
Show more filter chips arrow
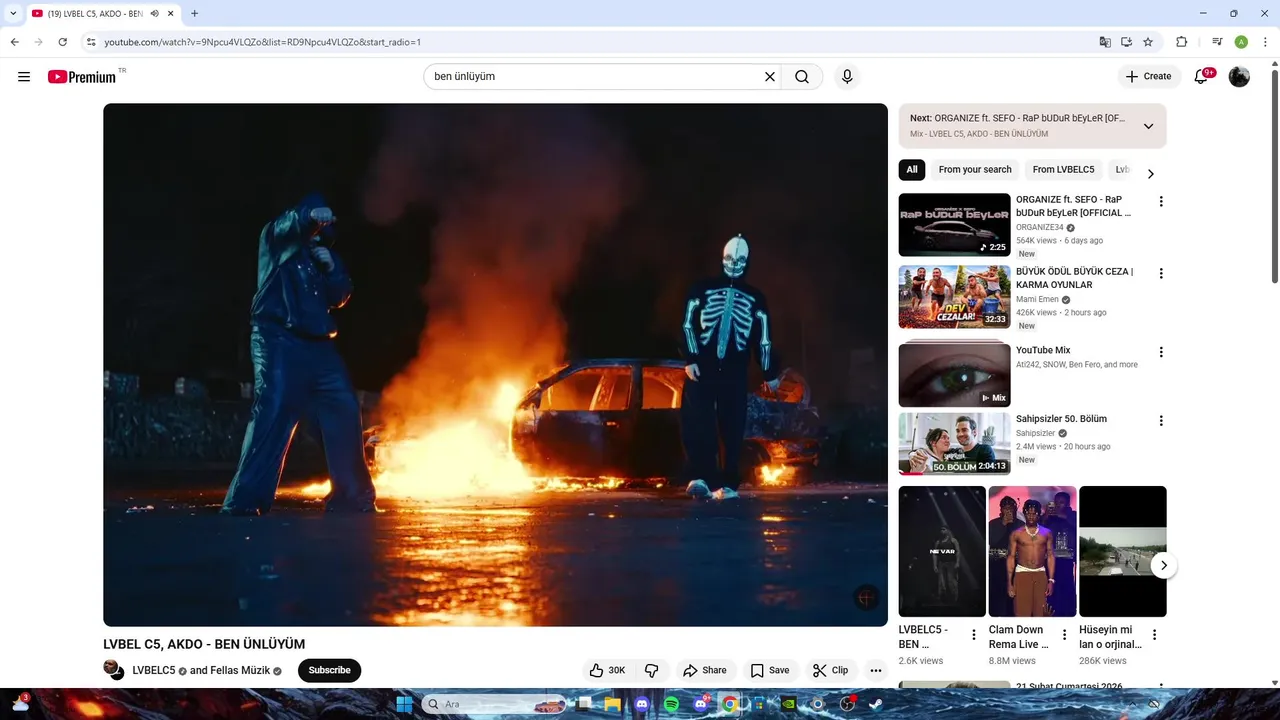click(x=1150, y=174)
